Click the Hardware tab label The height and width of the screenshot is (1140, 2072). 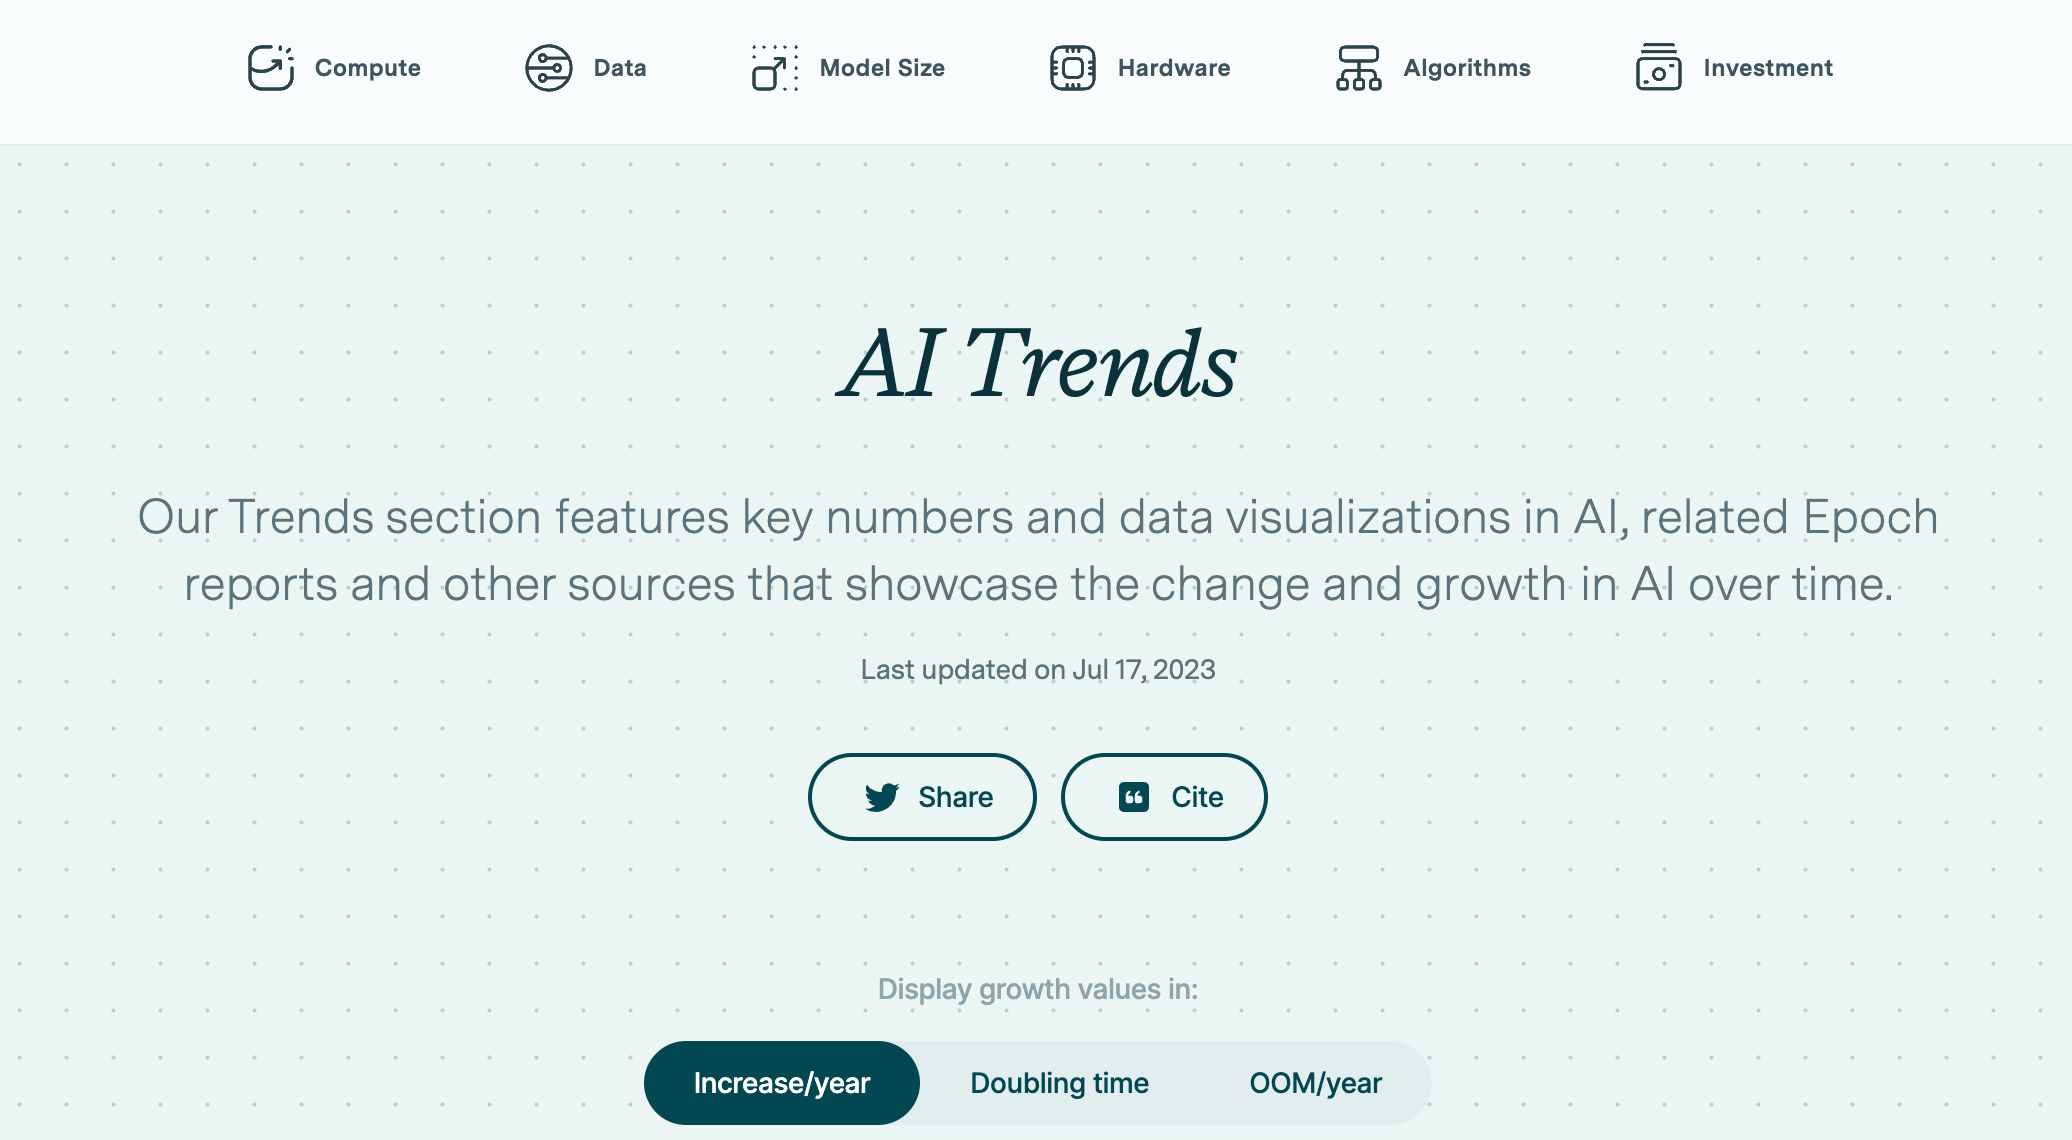(1175, 66)
